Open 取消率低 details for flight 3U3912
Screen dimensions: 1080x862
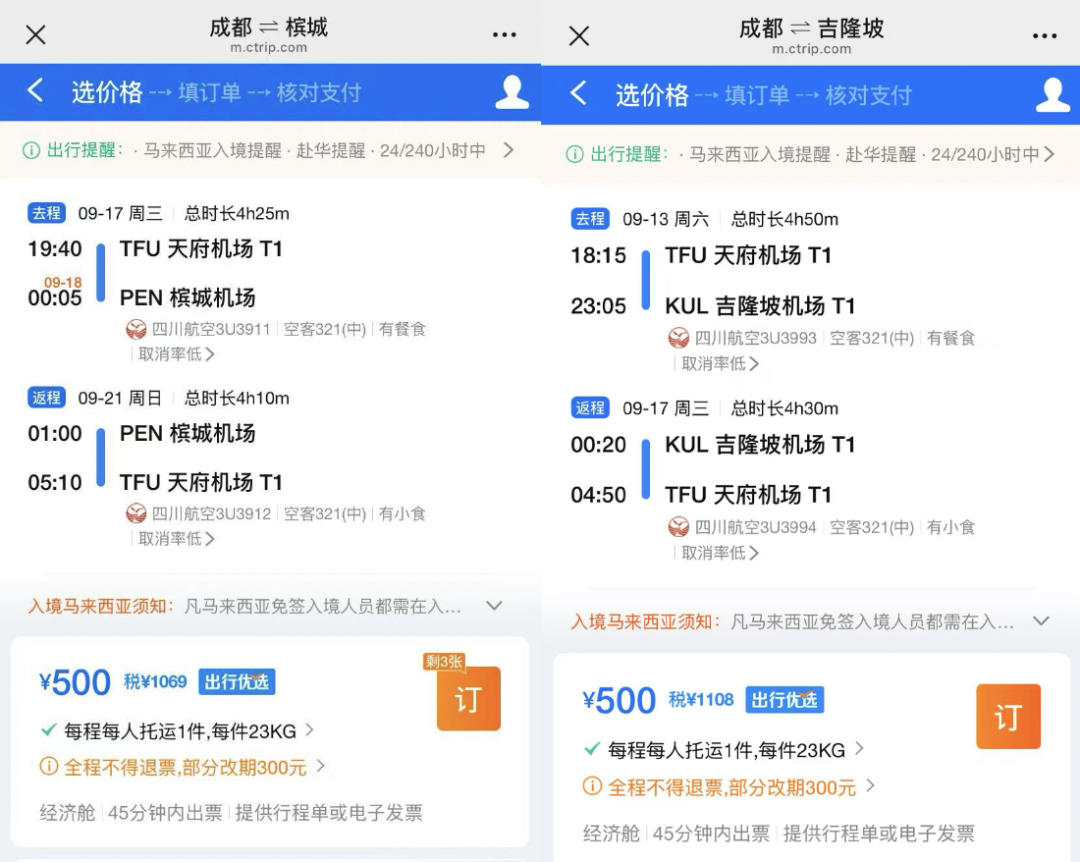click(173, 539)
